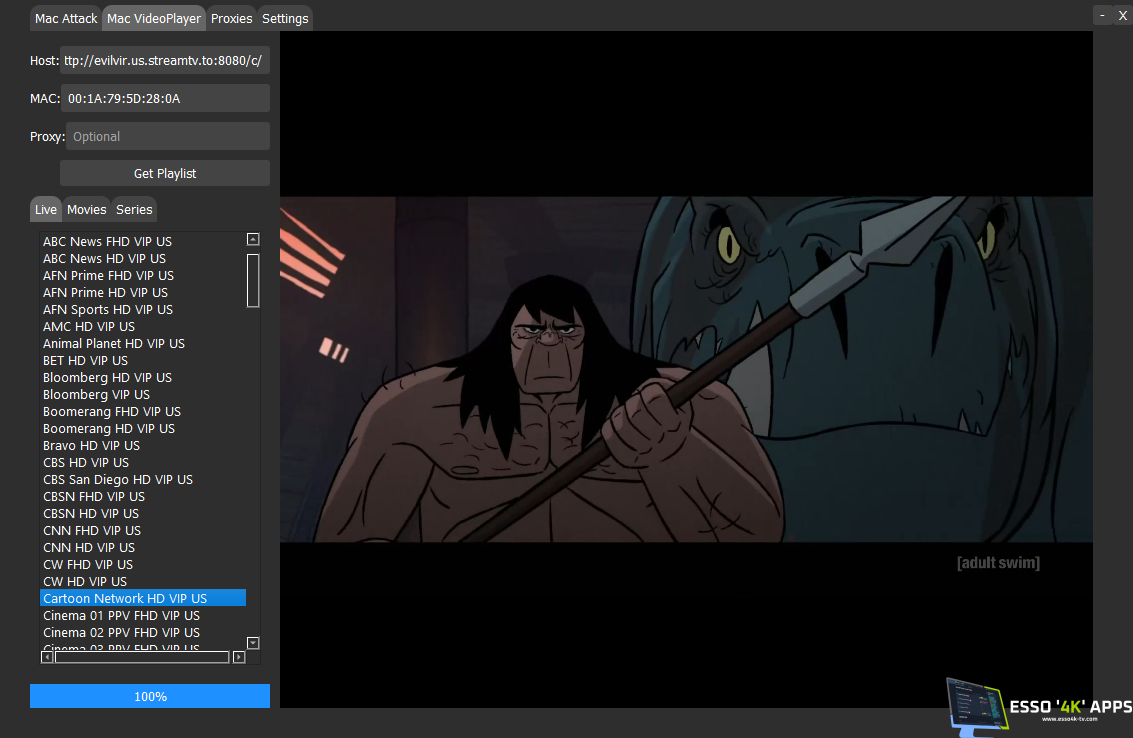Click the Host URL input field
Image resolution: width=1133 pixels, height=738 pixels.
point(165,60)
